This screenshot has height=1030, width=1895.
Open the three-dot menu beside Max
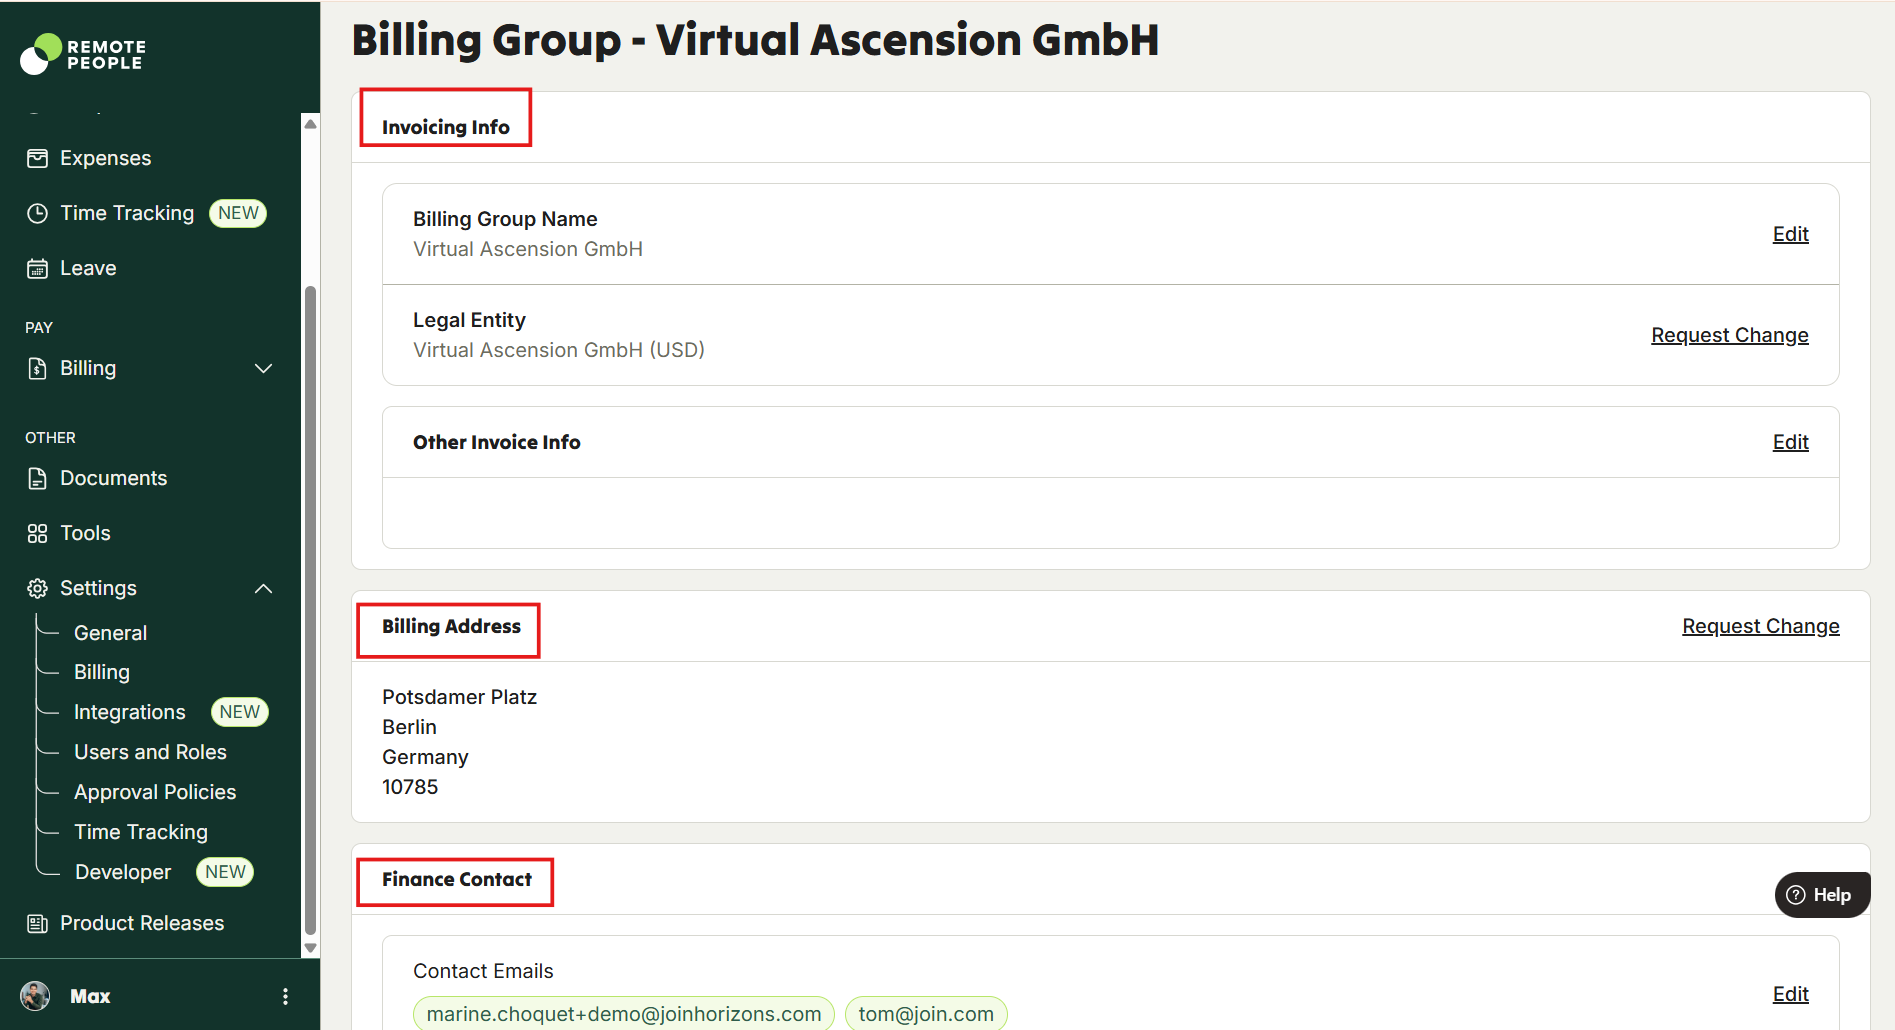(285, 996)
